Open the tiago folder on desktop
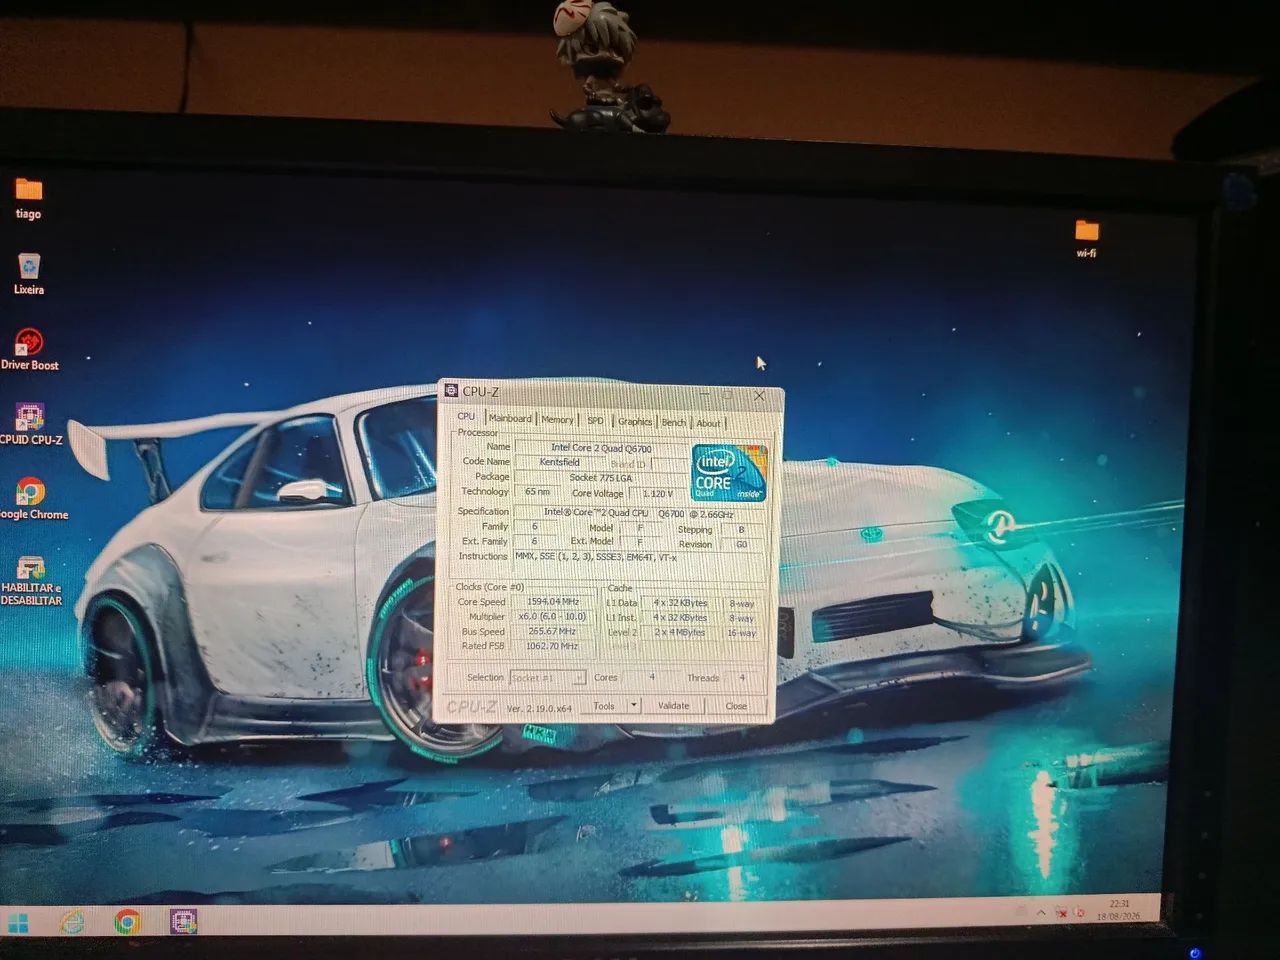This screenshot has width=1280, height=960. pyautogui.click(x=29, y=198)
